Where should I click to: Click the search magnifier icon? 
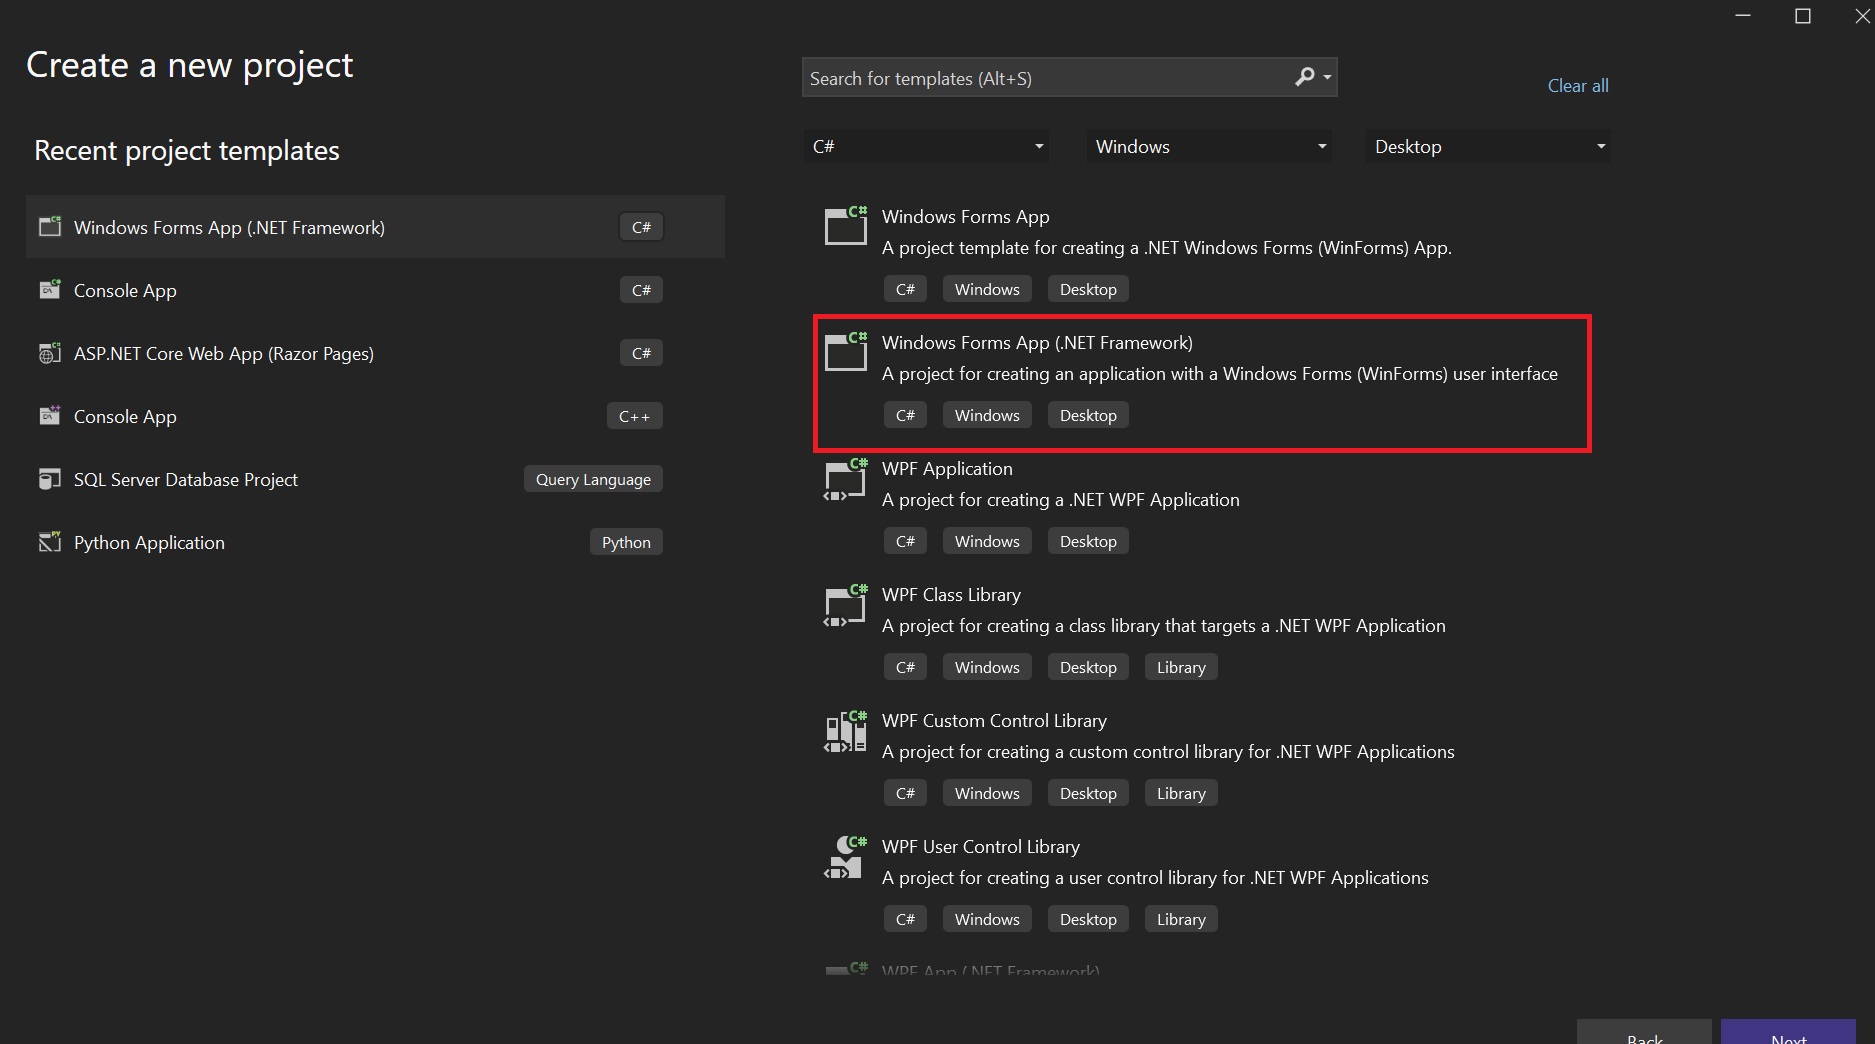tap(1304, 77)
